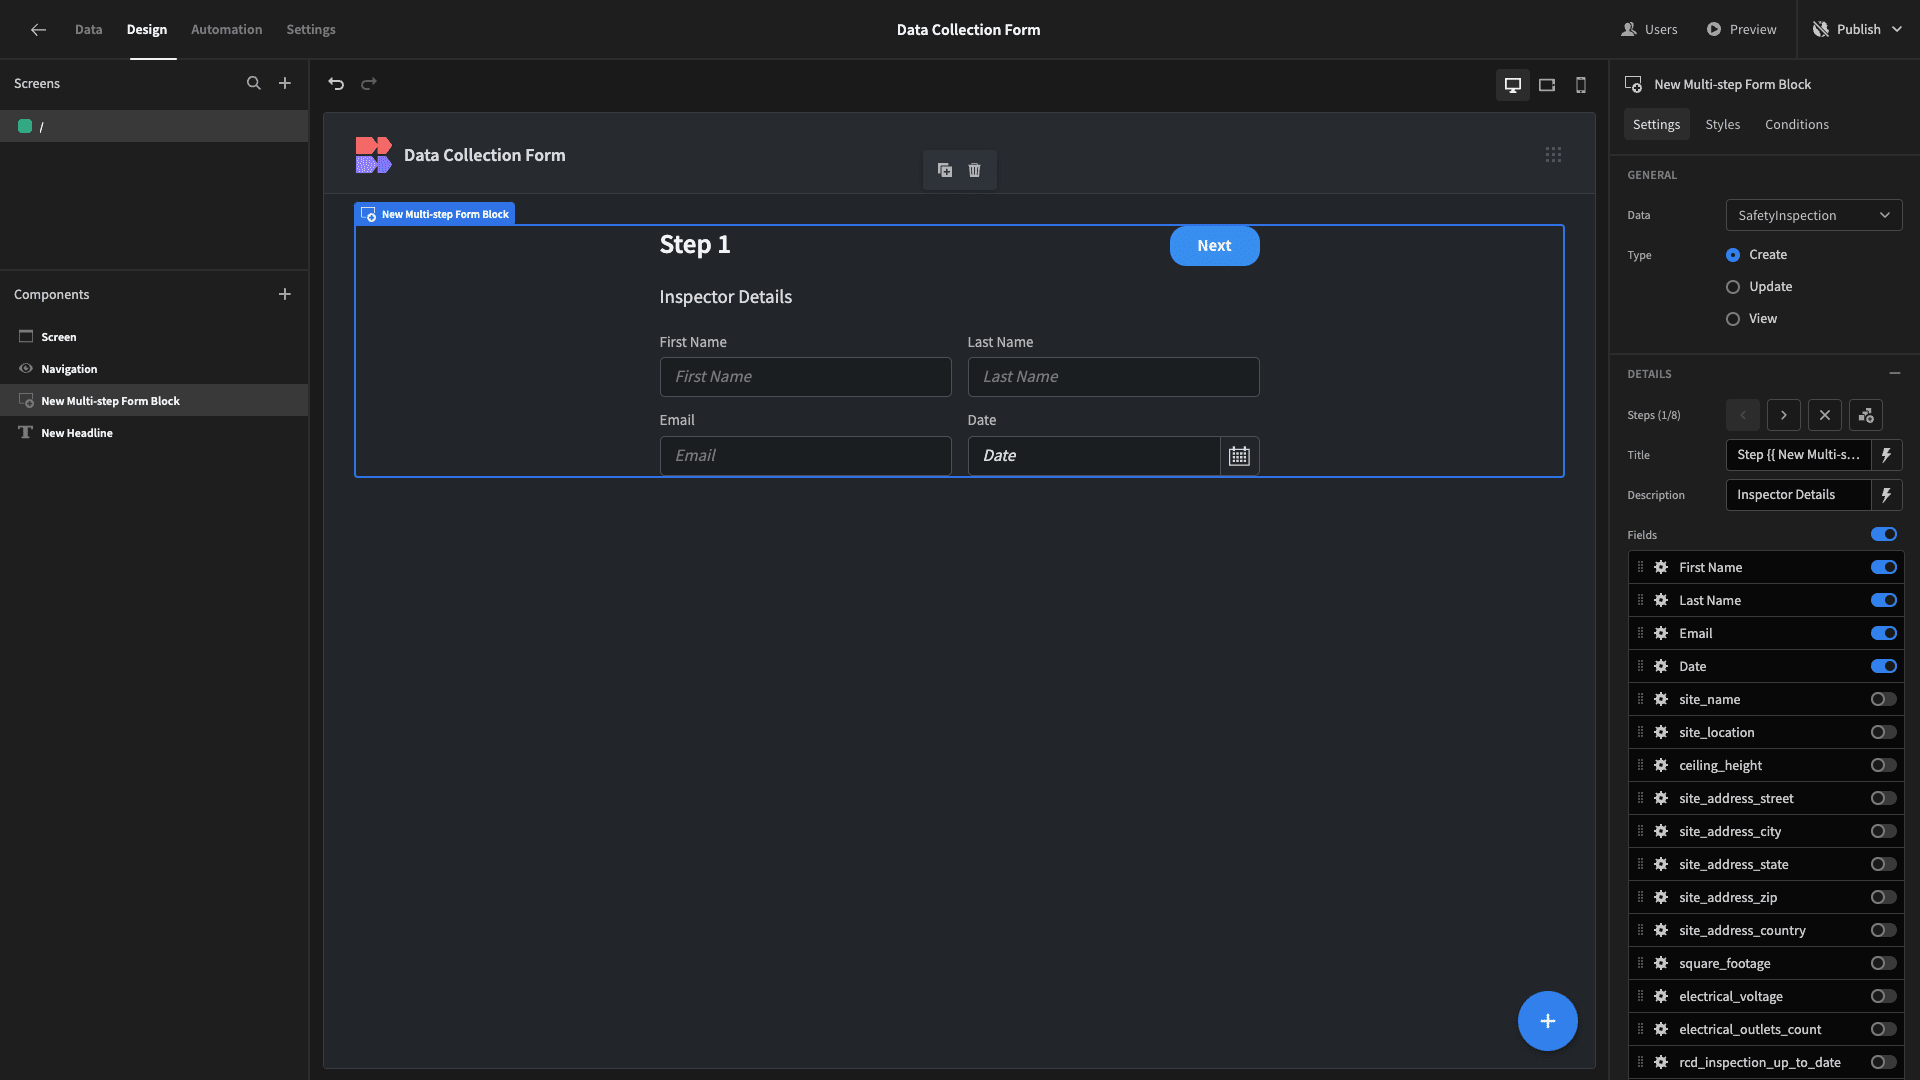This screenshot has height=1080, width=1920.
Task: Enable the site_name field toggle
Action: coord(1883,699)
